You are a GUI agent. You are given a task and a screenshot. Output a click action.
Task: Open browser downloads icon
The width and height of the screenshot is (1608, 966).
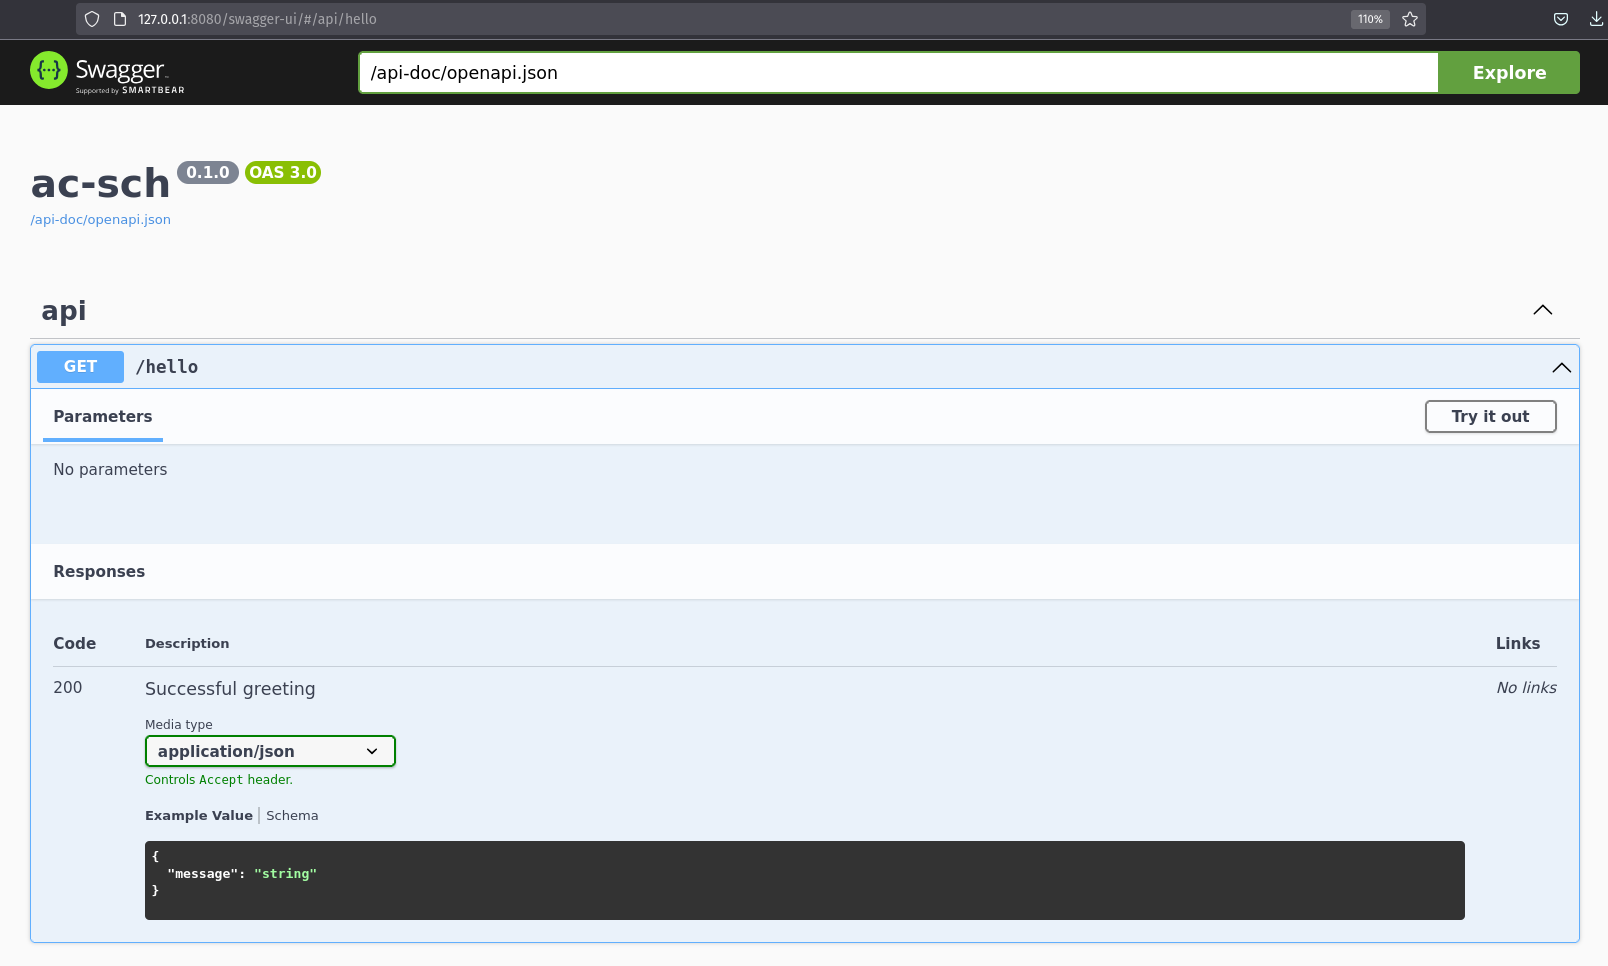point(1596,19)
